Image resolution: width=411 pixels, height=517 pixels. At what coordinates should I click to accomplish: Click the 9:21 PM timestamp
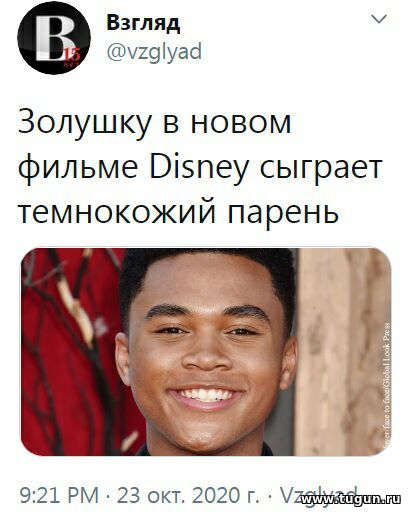(x=59, y=495)
